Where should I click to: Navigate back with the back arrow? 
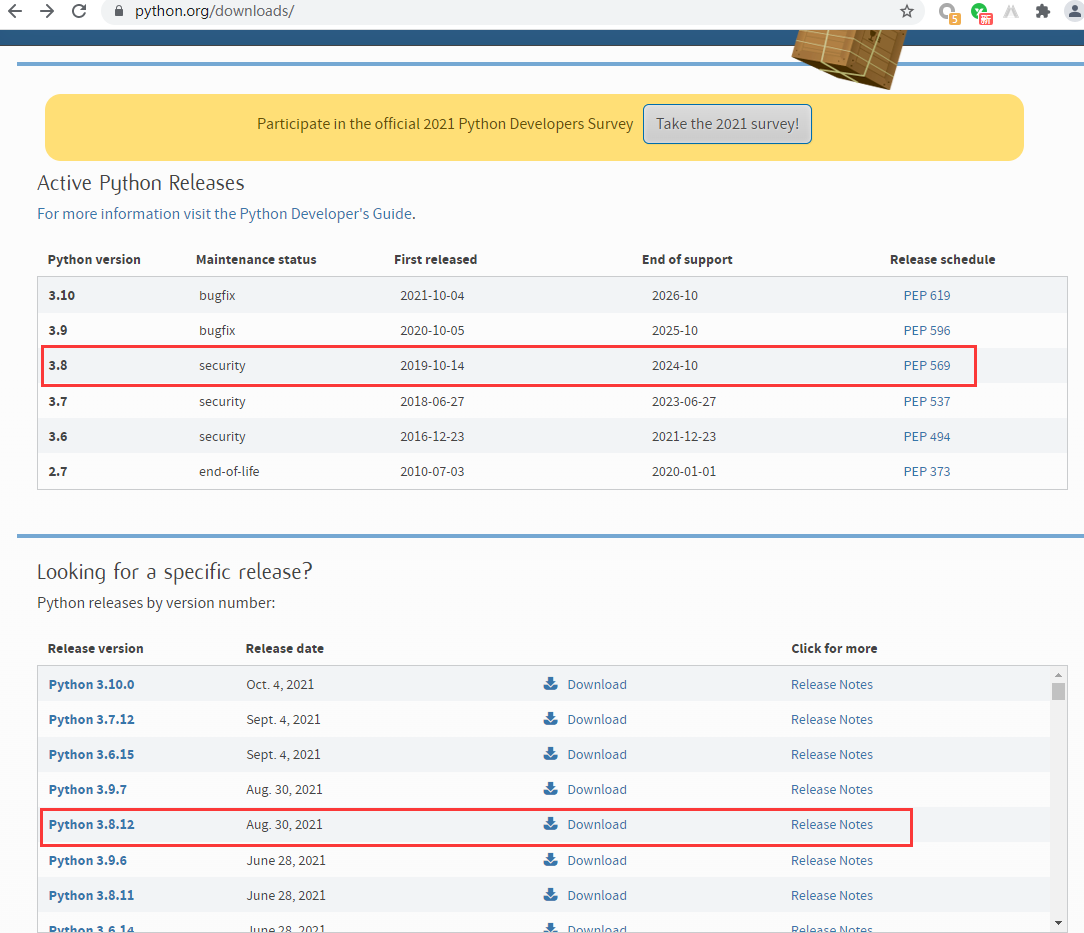point(14,12)
